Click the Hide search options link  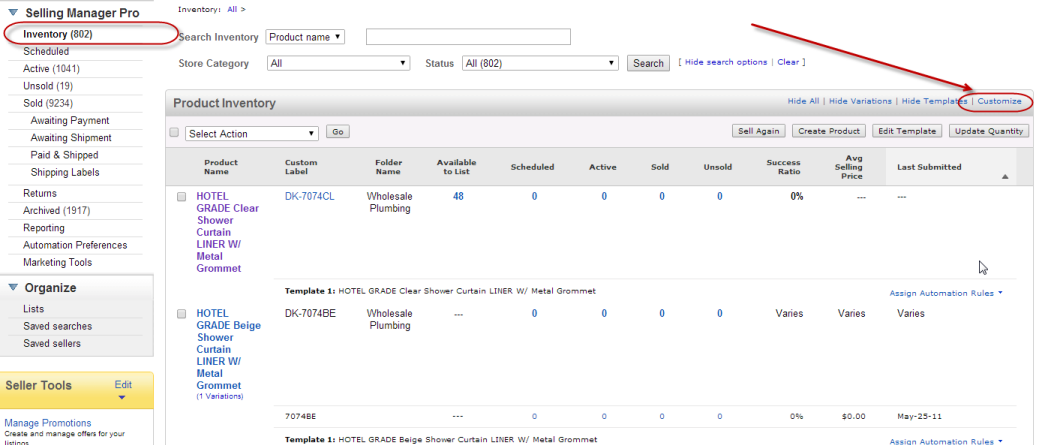pos(726,62)
